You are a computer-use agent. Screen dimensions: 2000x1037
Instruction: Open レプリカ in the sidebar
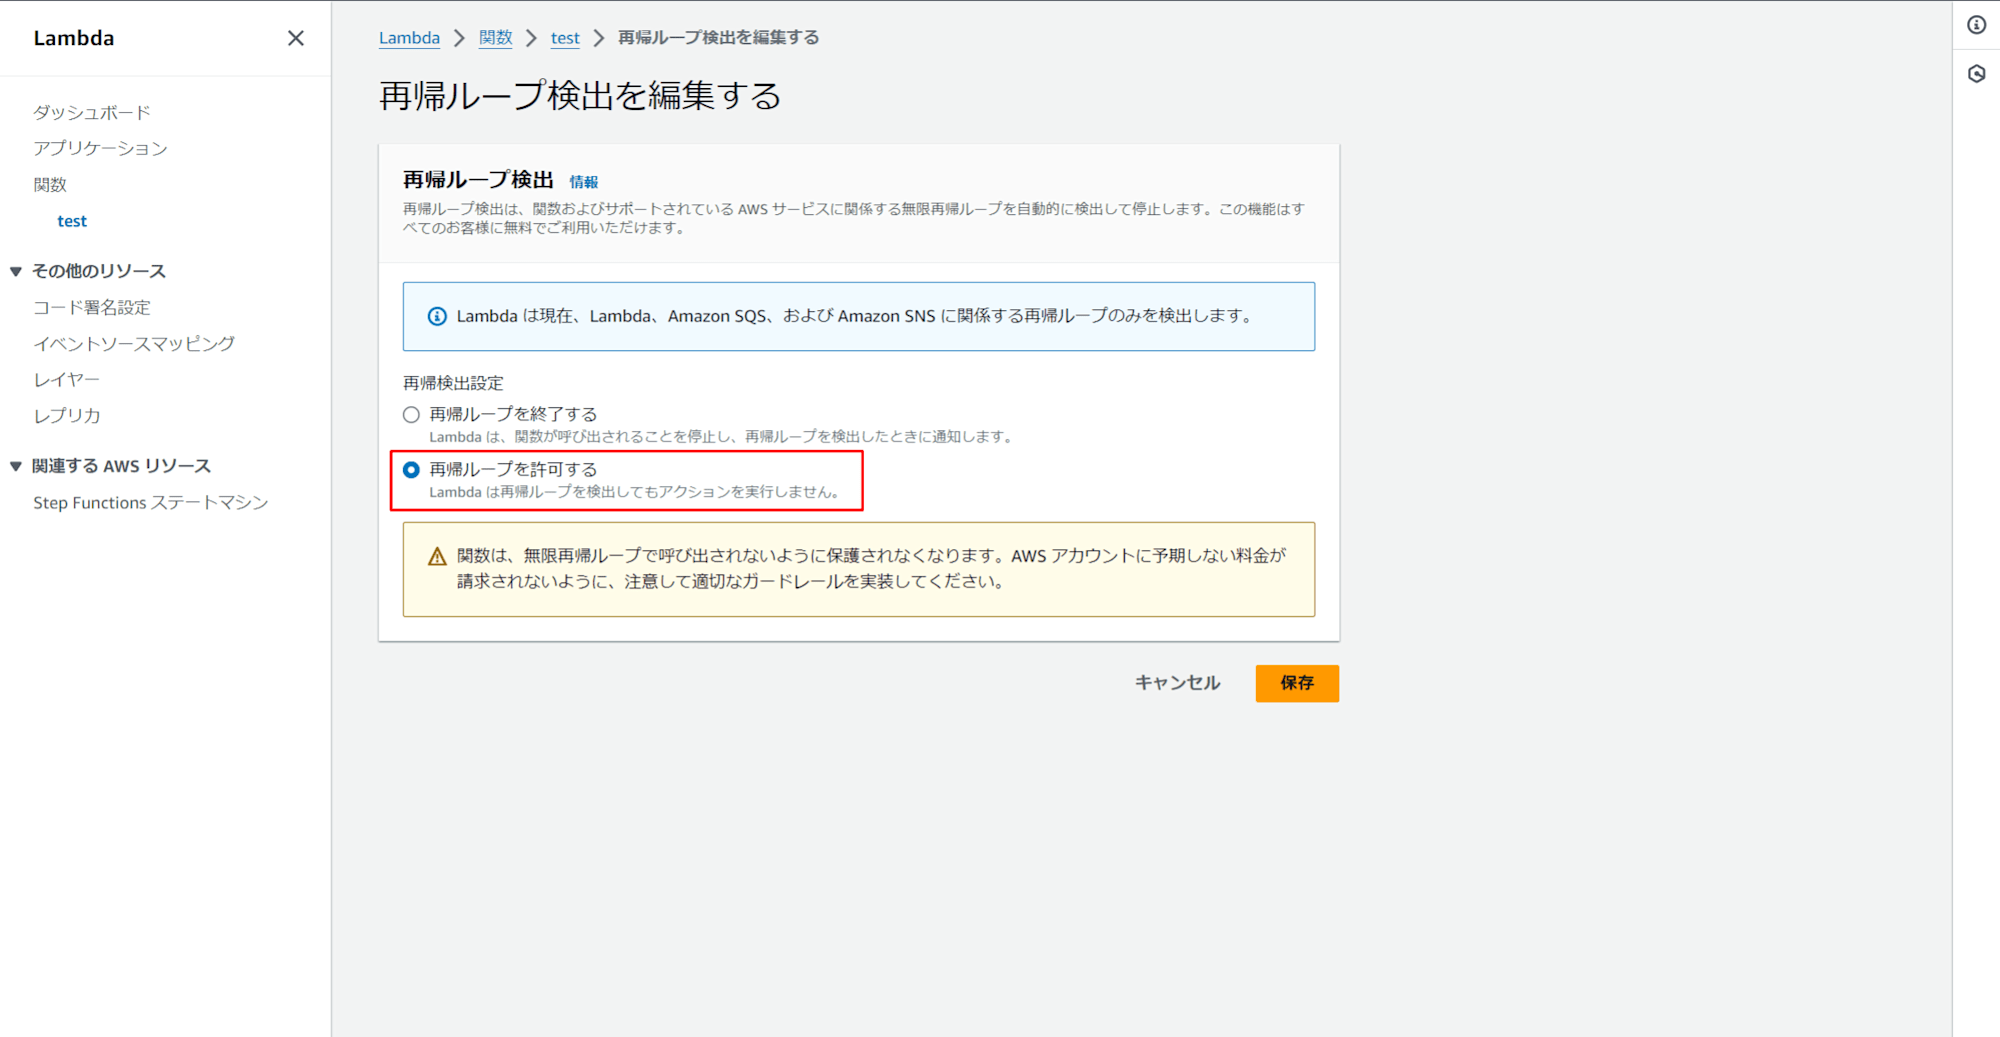click(x=67, y=415)
